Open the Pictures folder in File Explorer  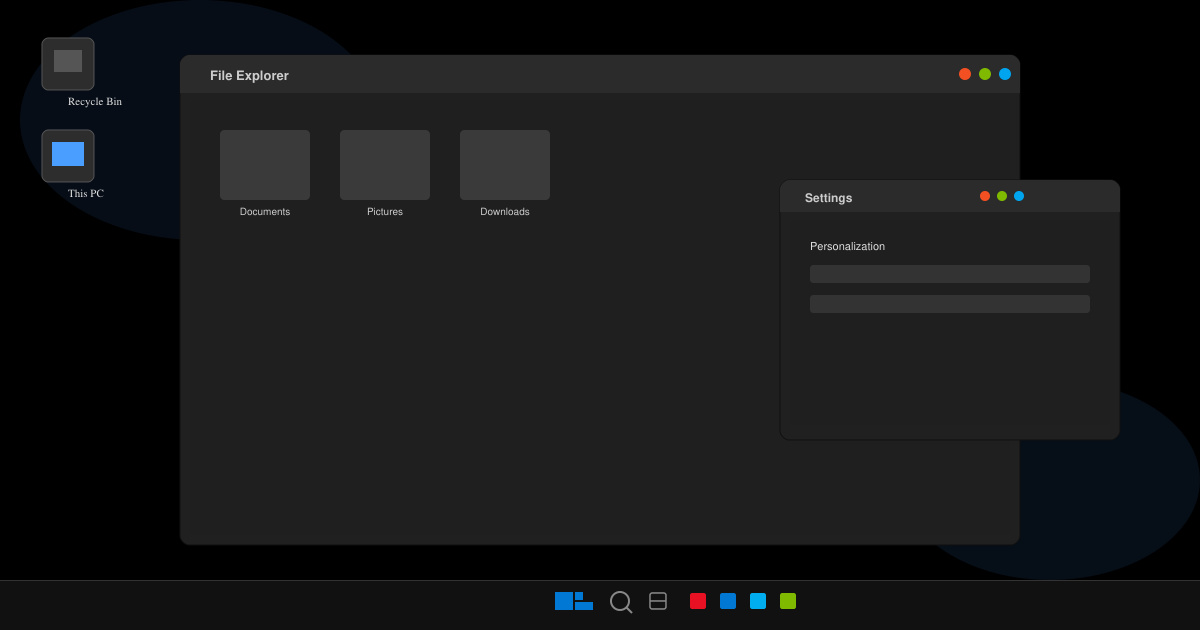[x=385, y=165]
